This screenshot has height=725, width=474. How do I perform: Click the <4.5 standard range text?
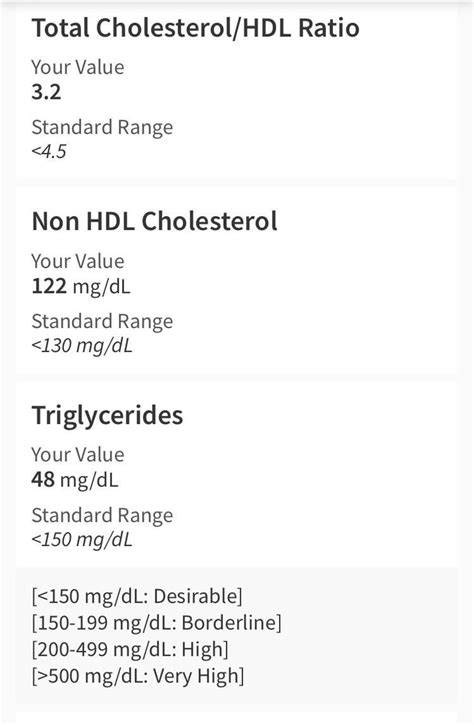(x=49, y=152)
